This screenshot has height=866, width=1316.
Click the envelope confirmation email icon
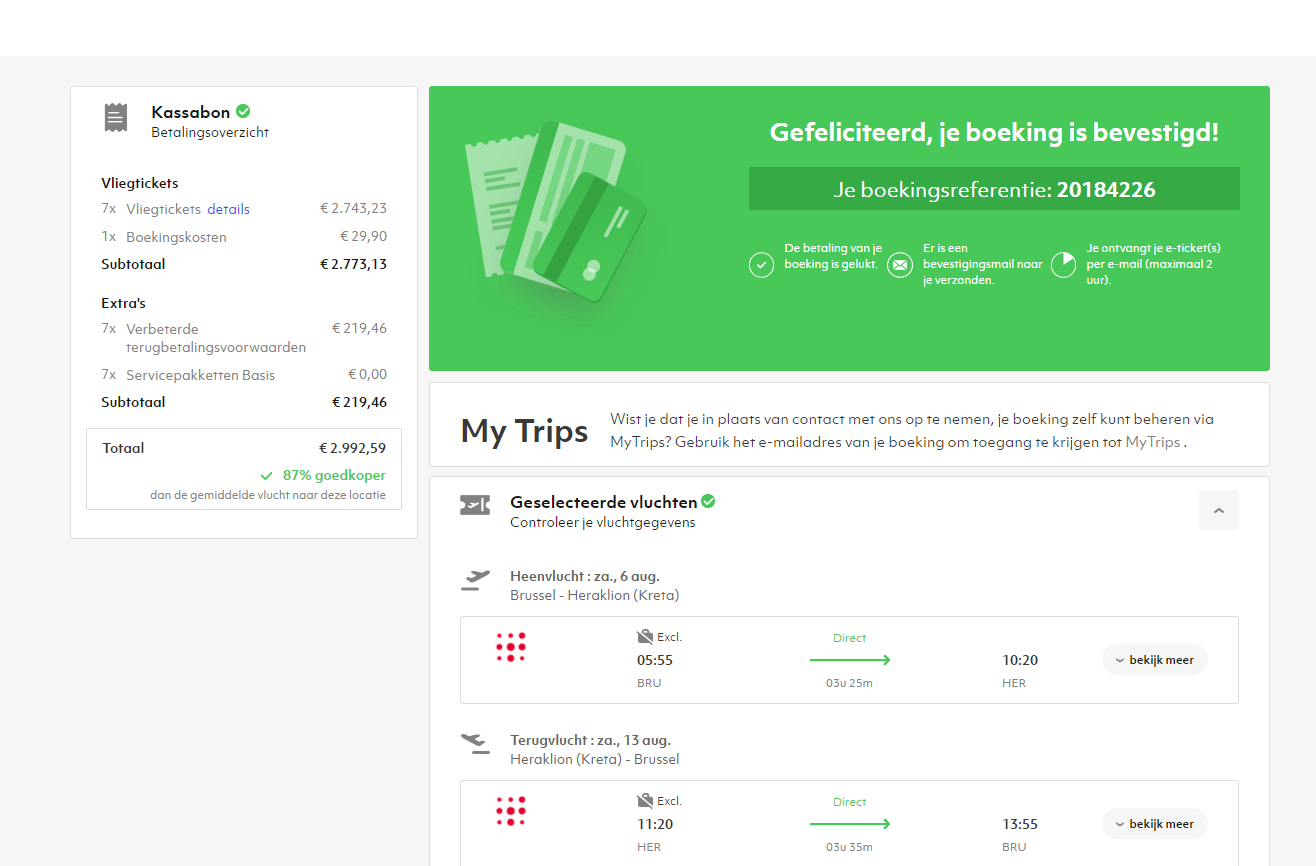[899, 265]
